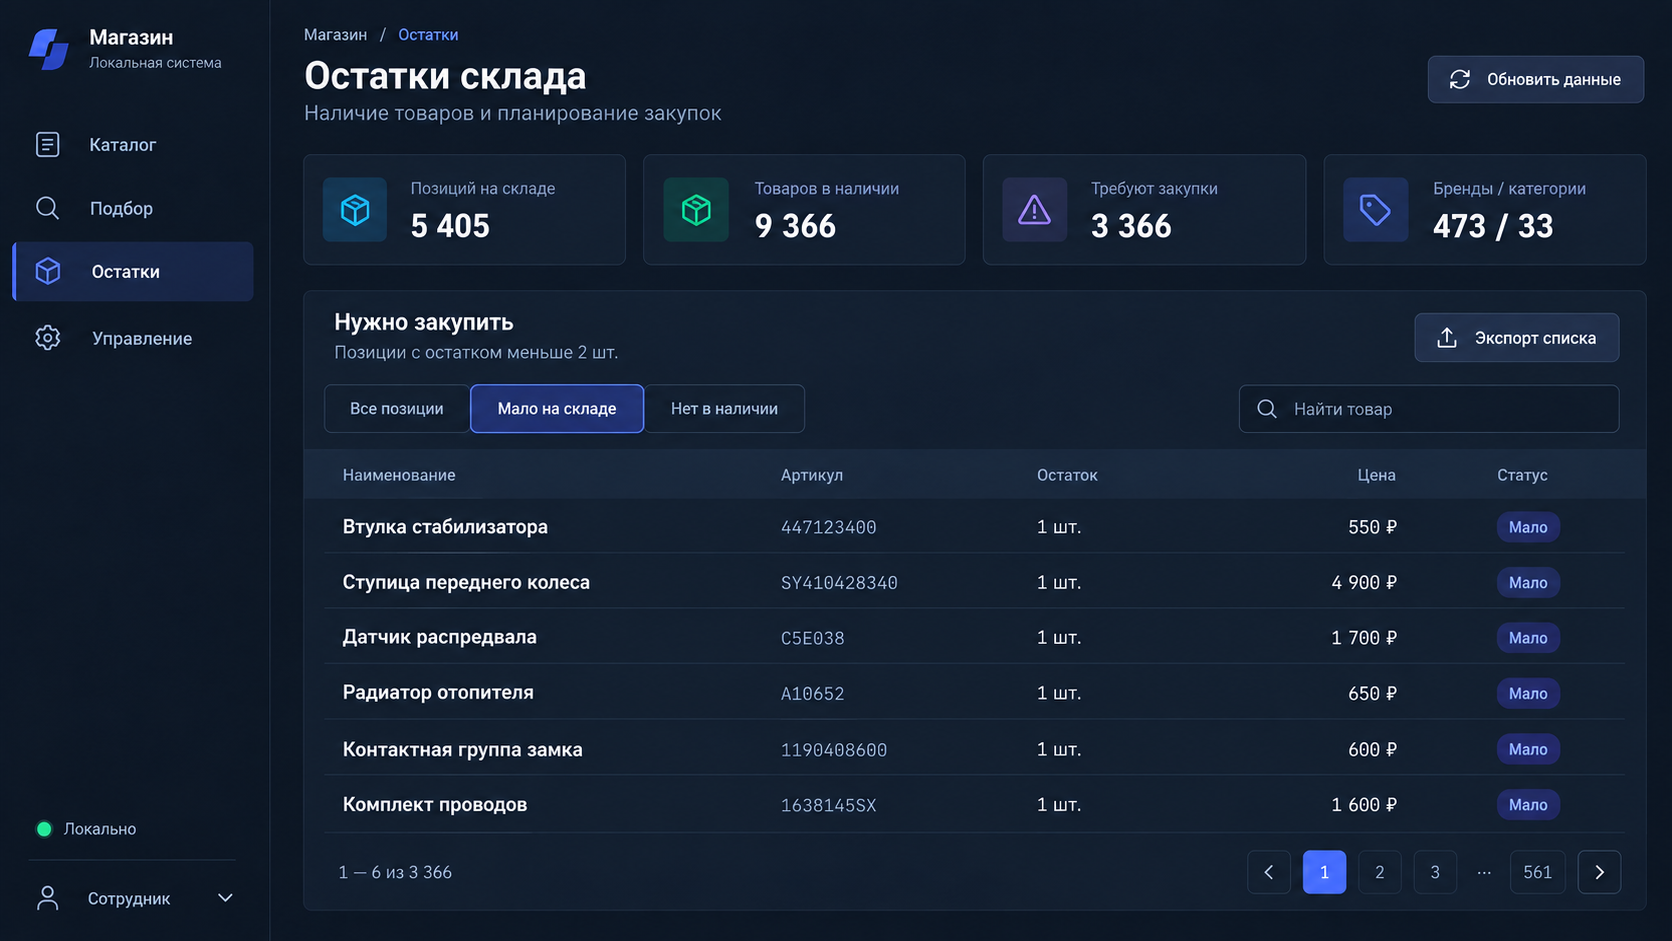Viewport: 1672px width, 941px height.
Task: Click the export upload arrow icon
Action: [x=1446, y=338]
